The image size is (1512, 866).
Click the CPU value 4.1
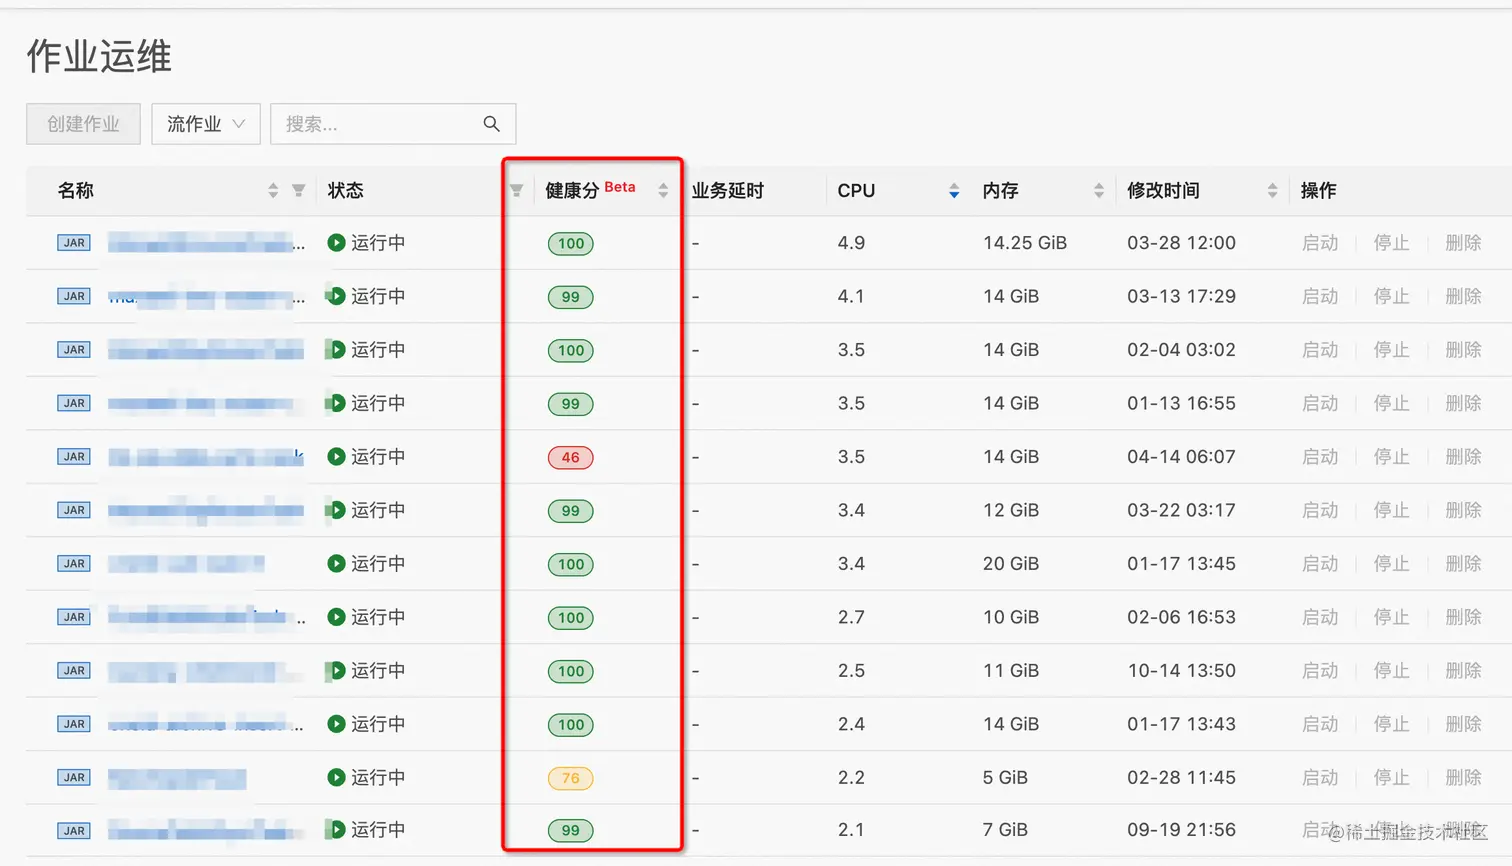point(851,296)
